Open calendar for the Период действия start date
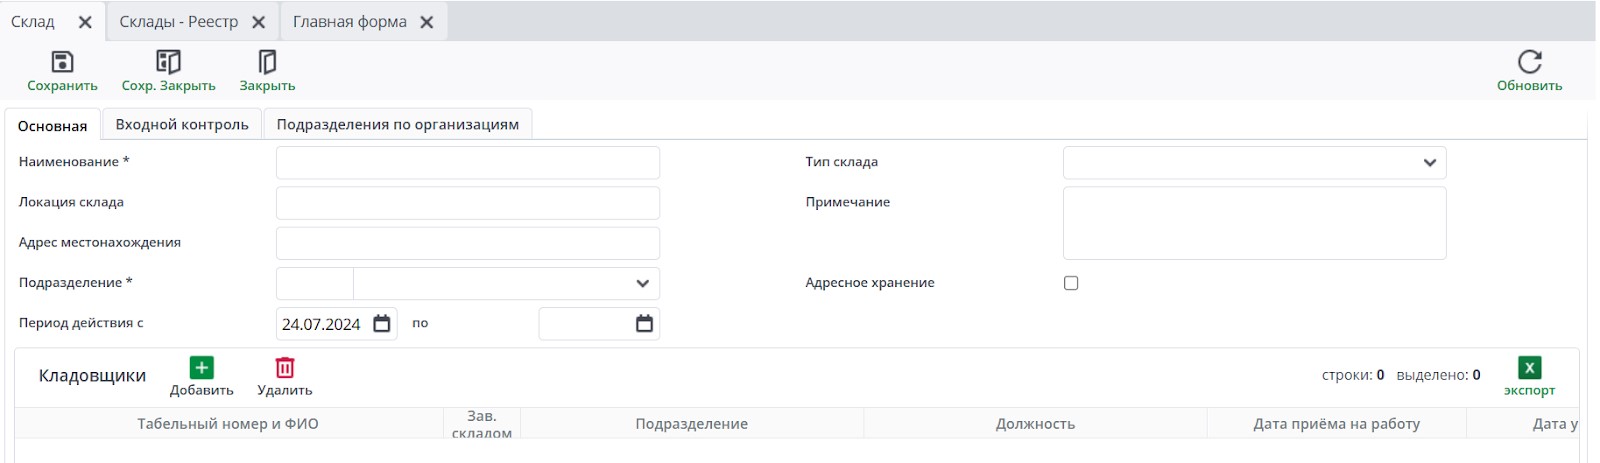The height and width of the screenshot is (463, 1600). coord(382,324)
